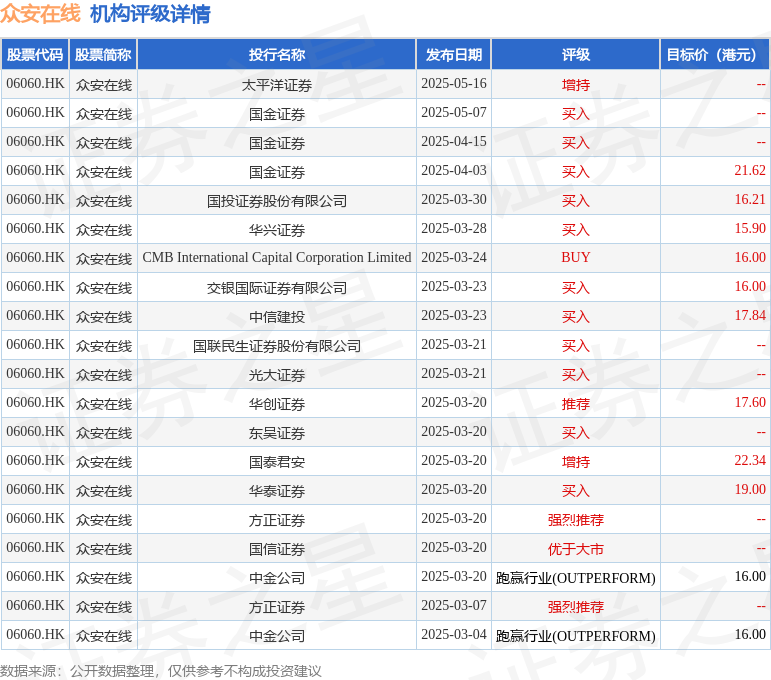Screen dimensions: 771x680
Task: Click the 机构评级详情 heading
Action: coord(150,14)
